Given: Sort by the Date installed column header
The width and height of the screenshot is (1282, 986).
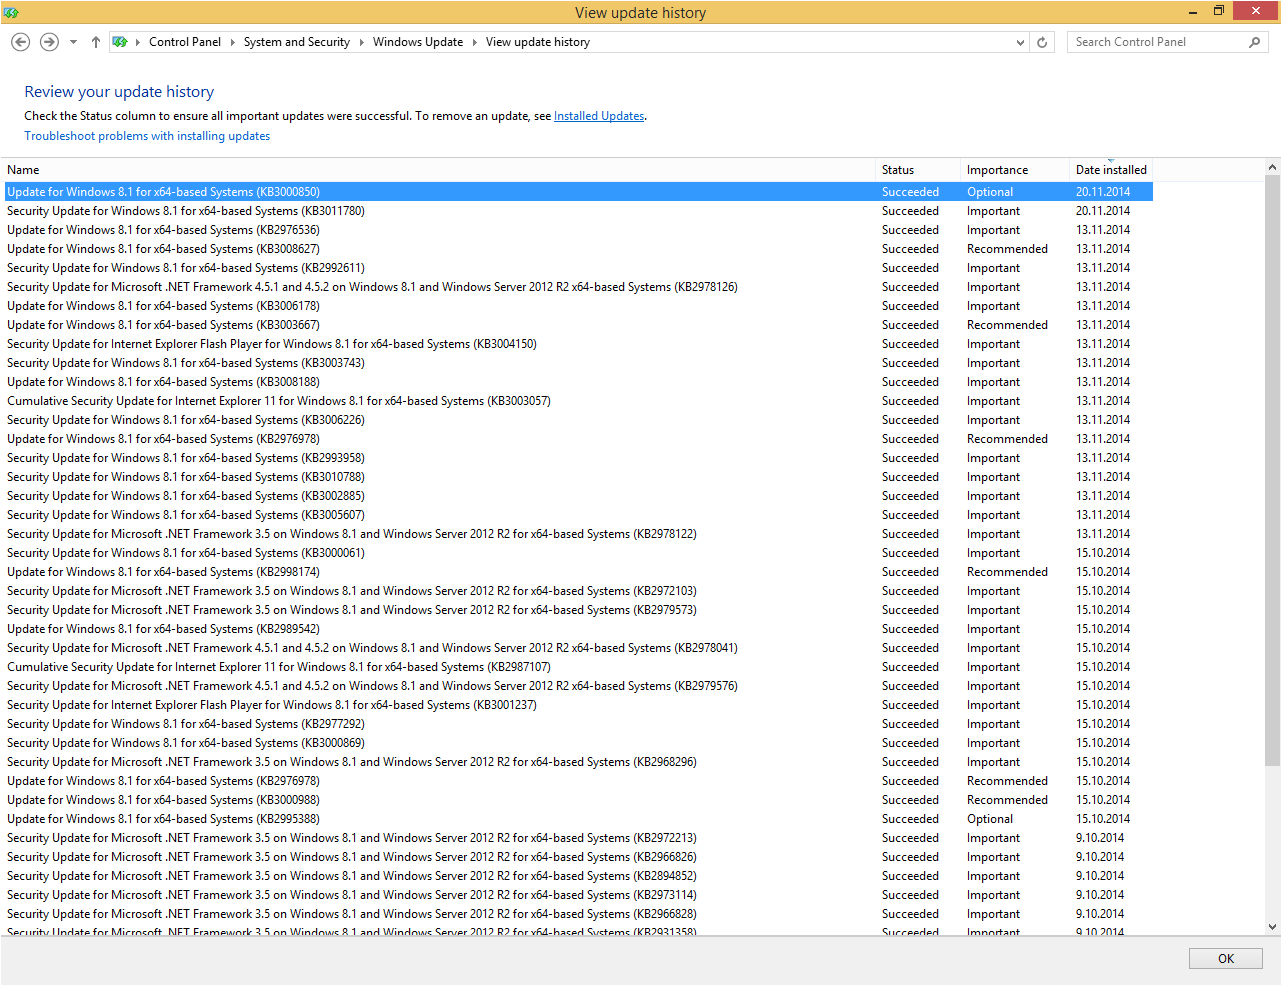Looking at the screenshot, I should [x=1111, y=170].
